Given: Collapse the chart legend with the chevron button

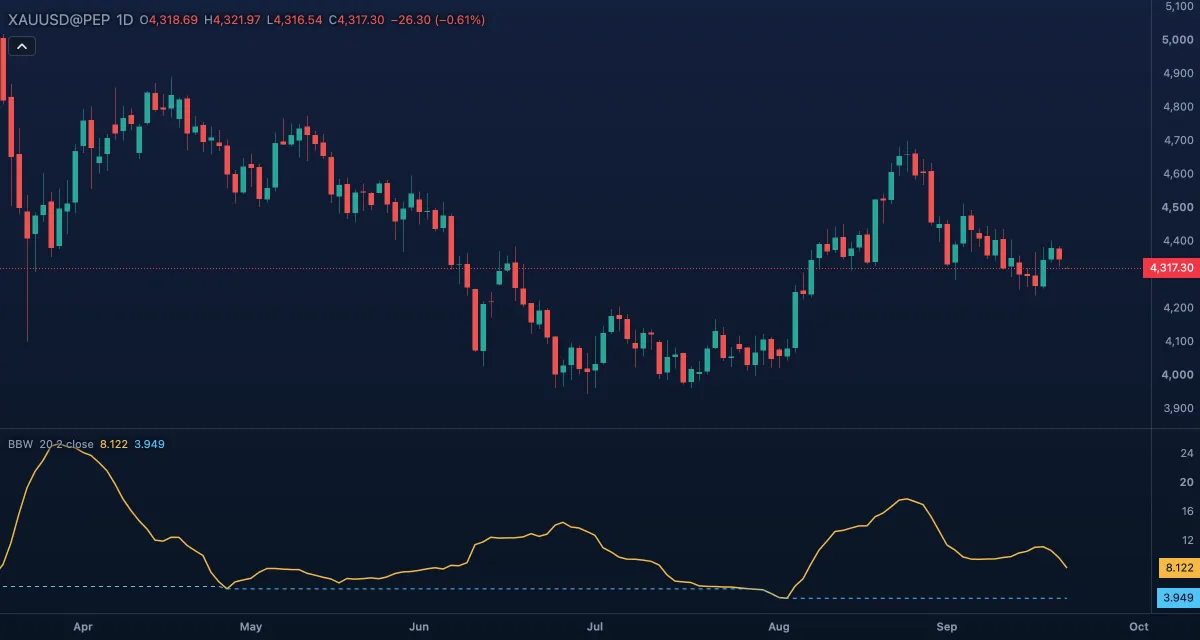Looking at the screenshot, I should pos(22,46).
